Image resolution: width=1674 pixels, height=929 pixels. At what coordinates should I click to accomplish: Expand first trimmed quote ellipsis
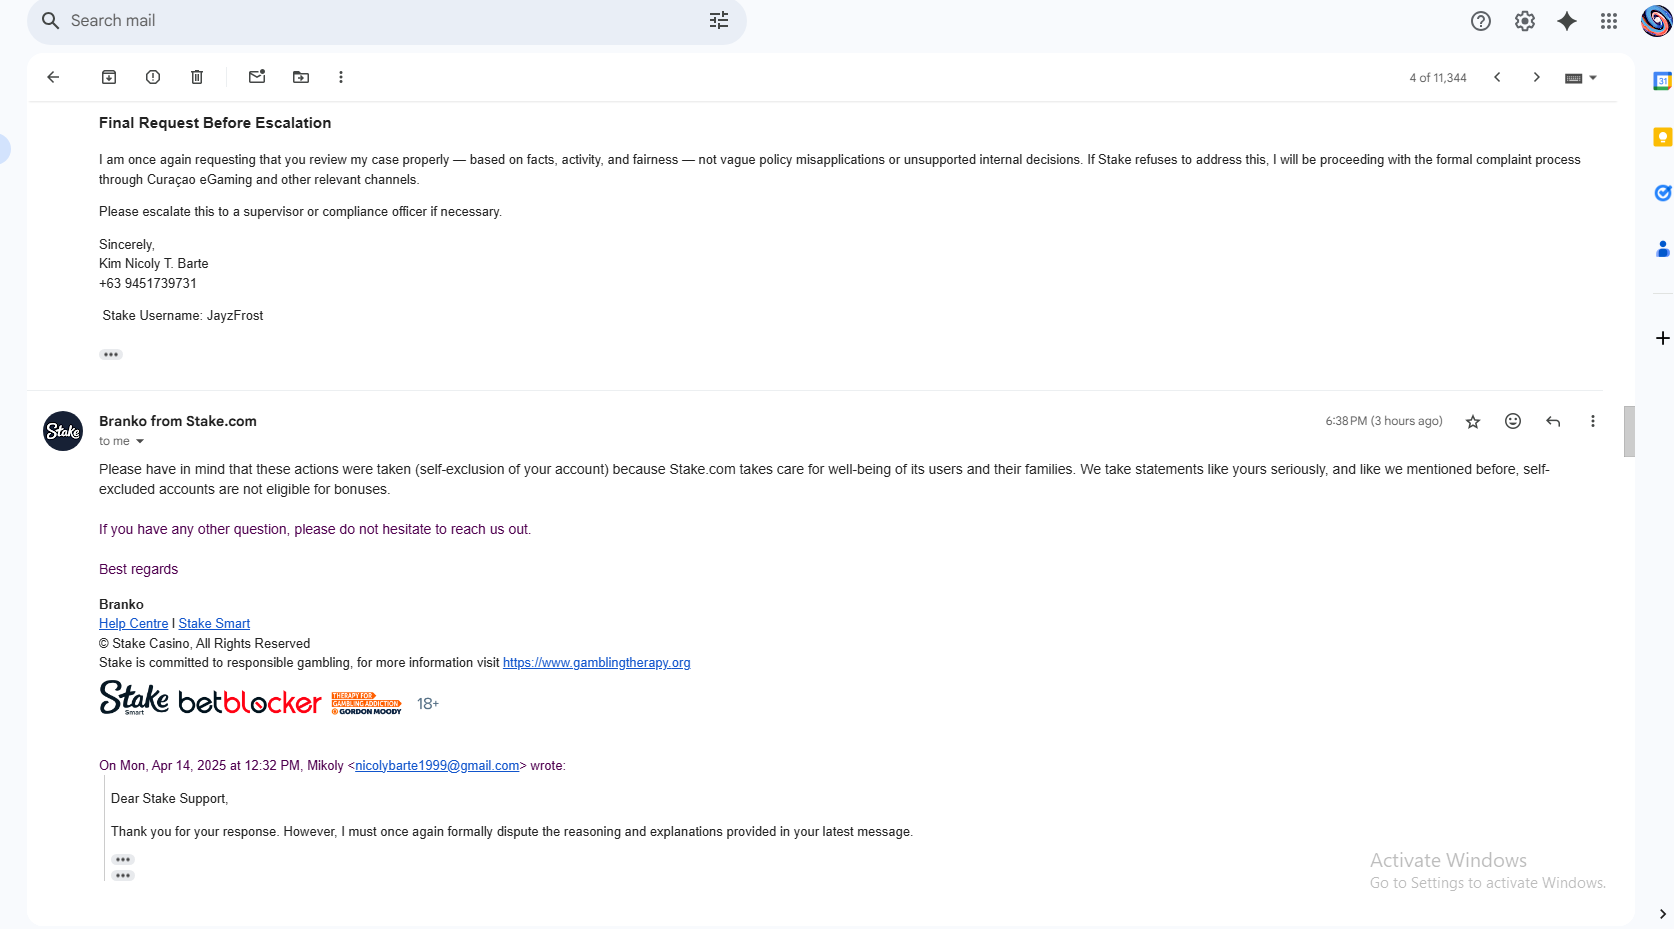[x=123, y=860]
